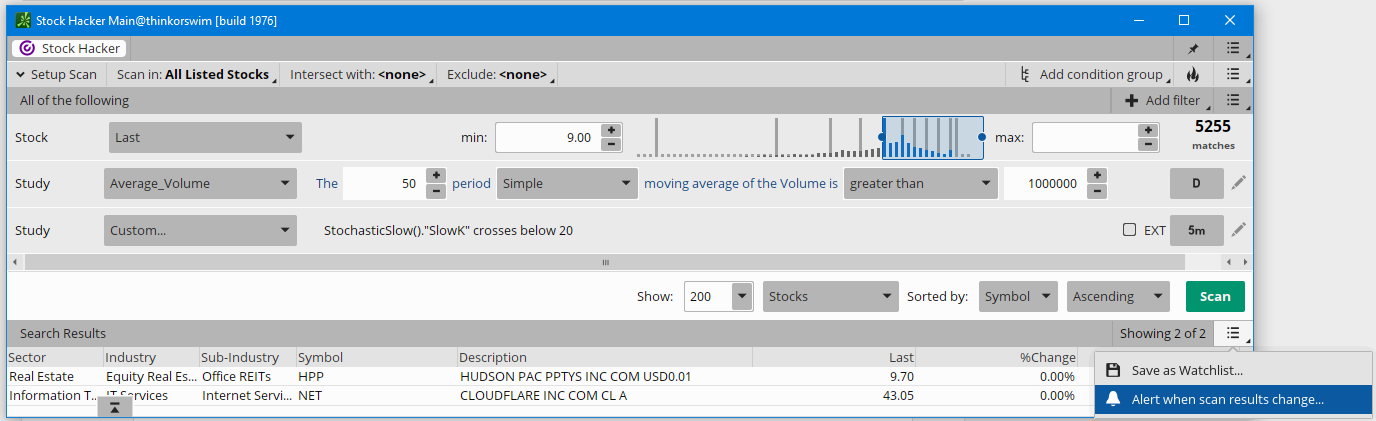Open the Last stock filter dropdown
The image size is (1376, 421).
pos(205,137)
